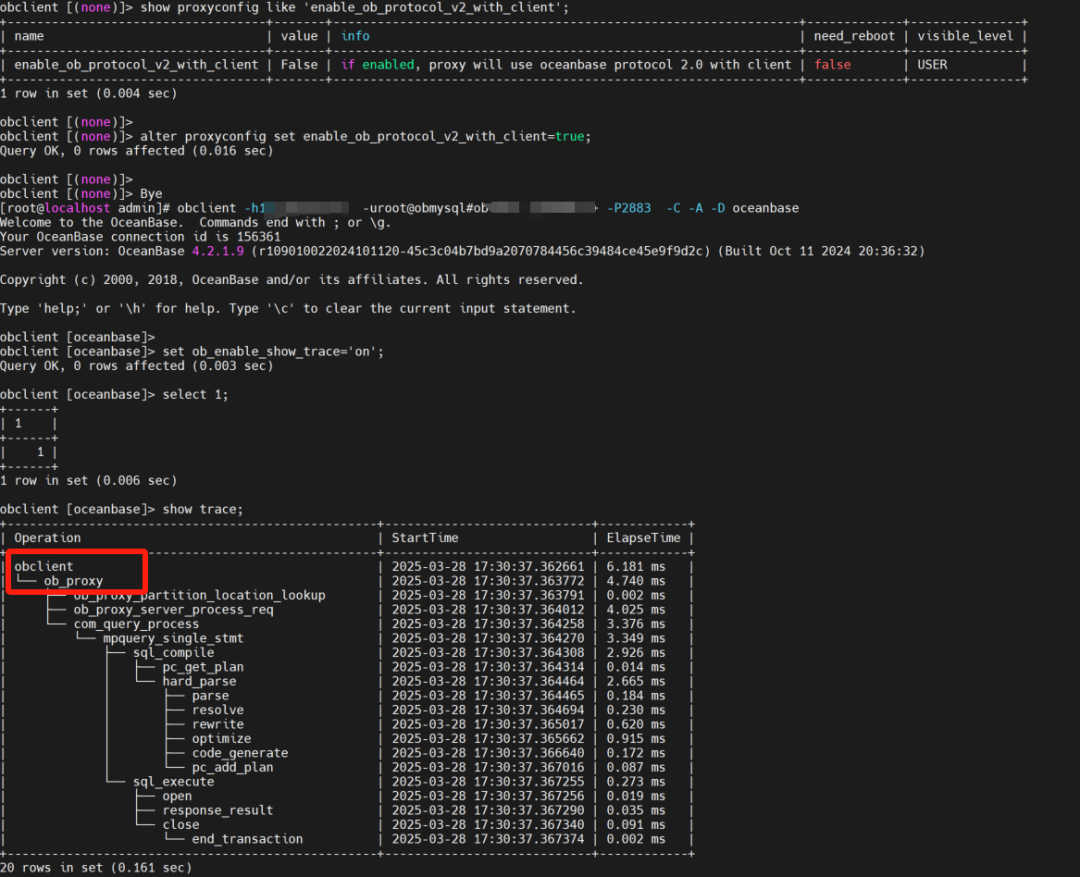Viewport: 1080px width, 877px height.
Task: Click start time '2025-03-28 17:30:37.362661'
Action: click(x=488, y=566)
